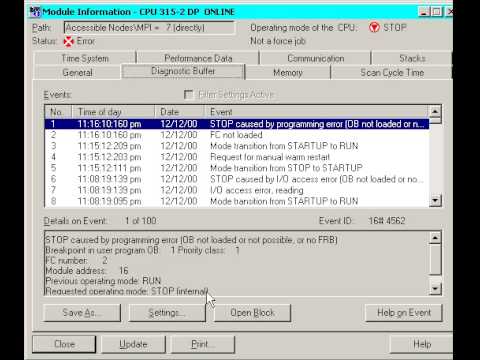Click the Date column header

coord(180,112)
